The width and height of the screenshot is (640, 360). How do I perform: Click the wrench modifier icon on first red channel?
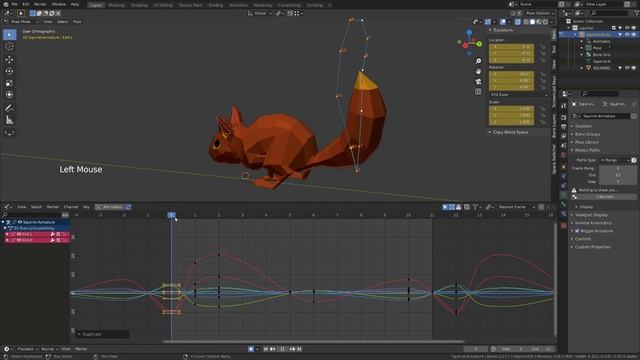[53, 234]
